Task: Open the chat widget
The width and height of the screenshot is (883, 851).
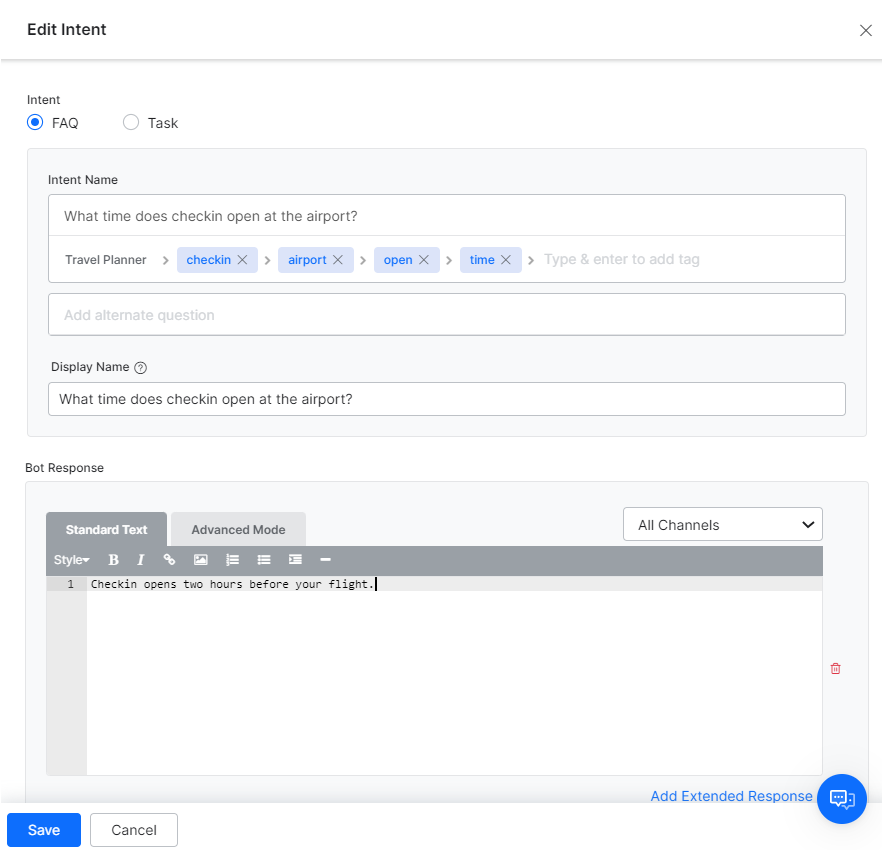Action: tap(841, 798)
